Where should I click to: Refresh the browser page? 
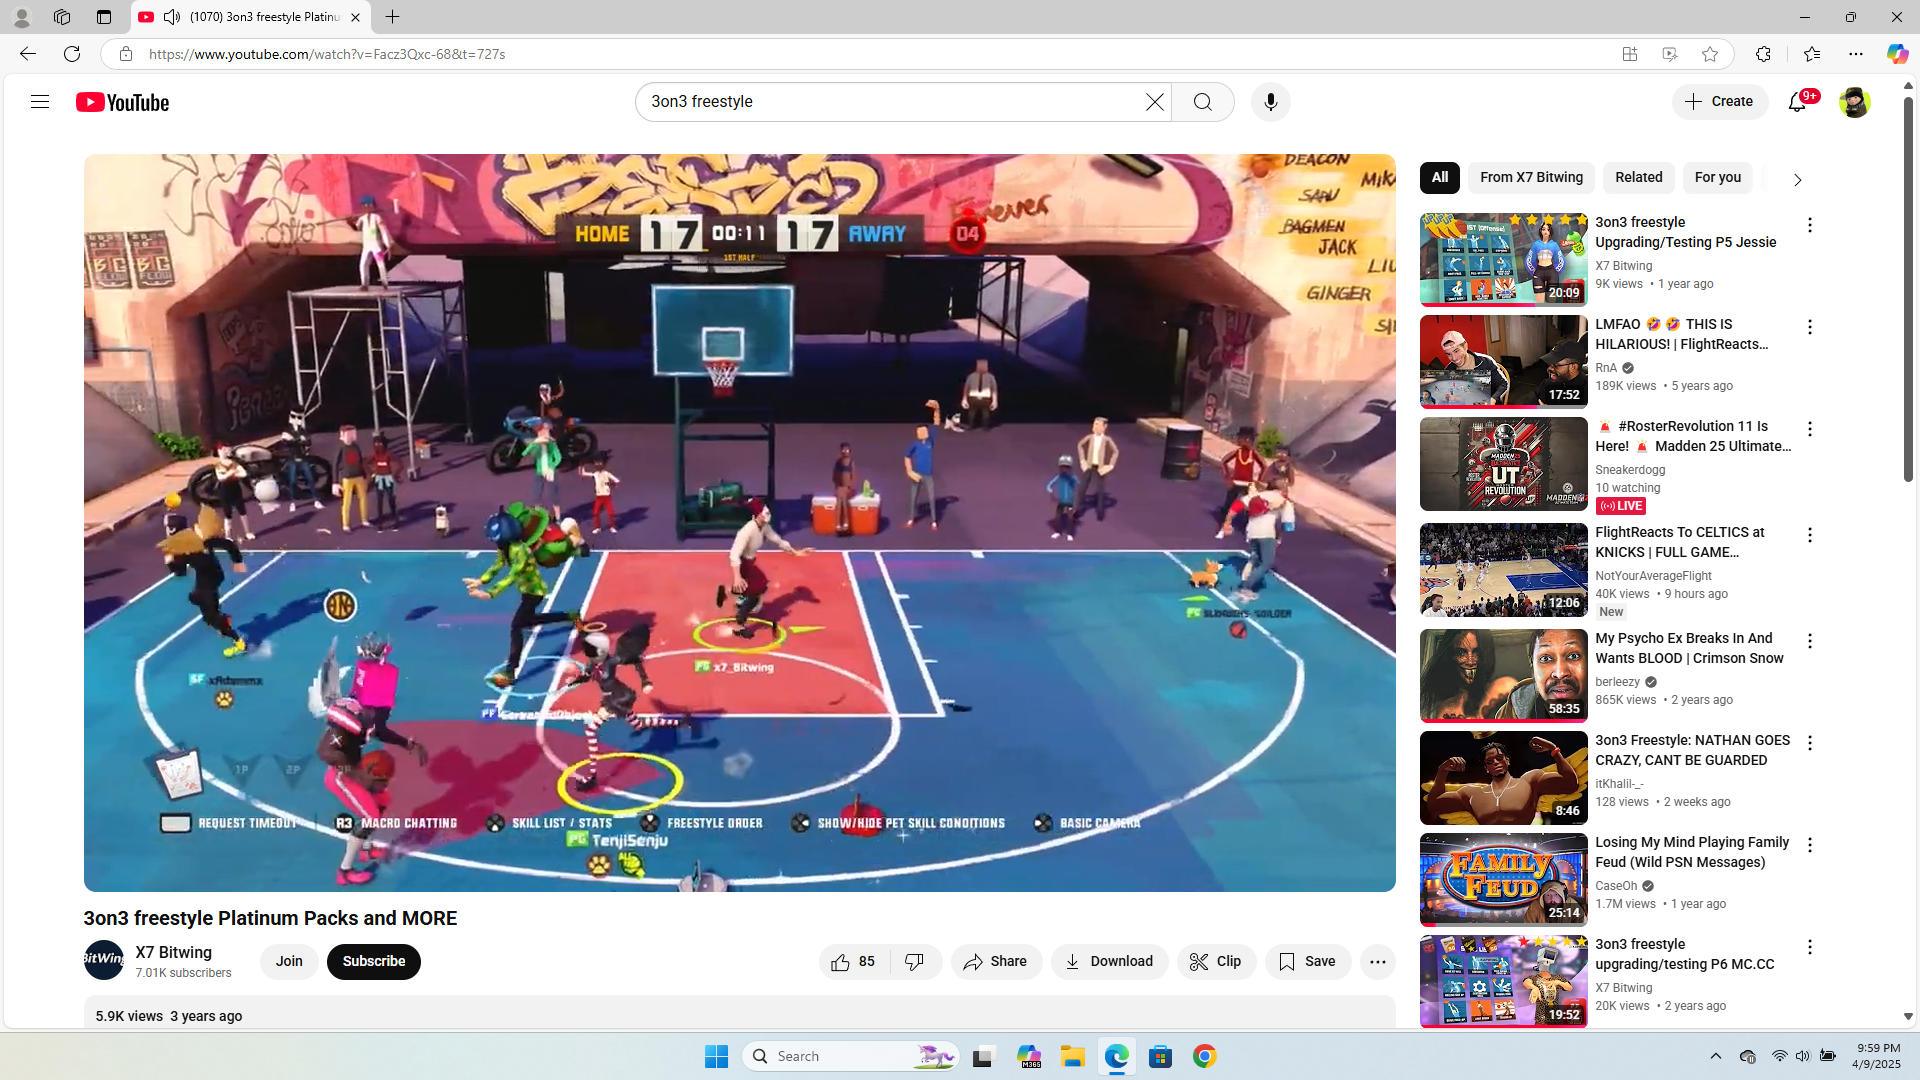tap(72, 54)
